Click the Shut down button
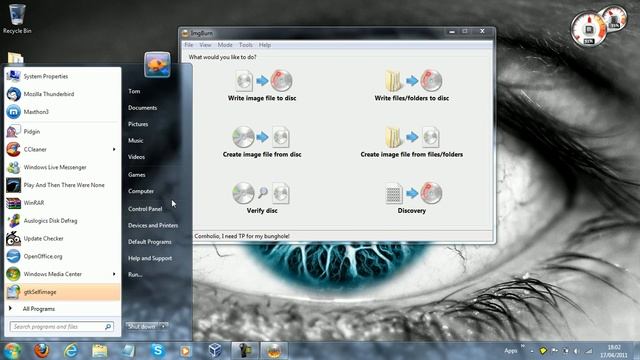Screen dimensions: 640x360 [142, 327]
